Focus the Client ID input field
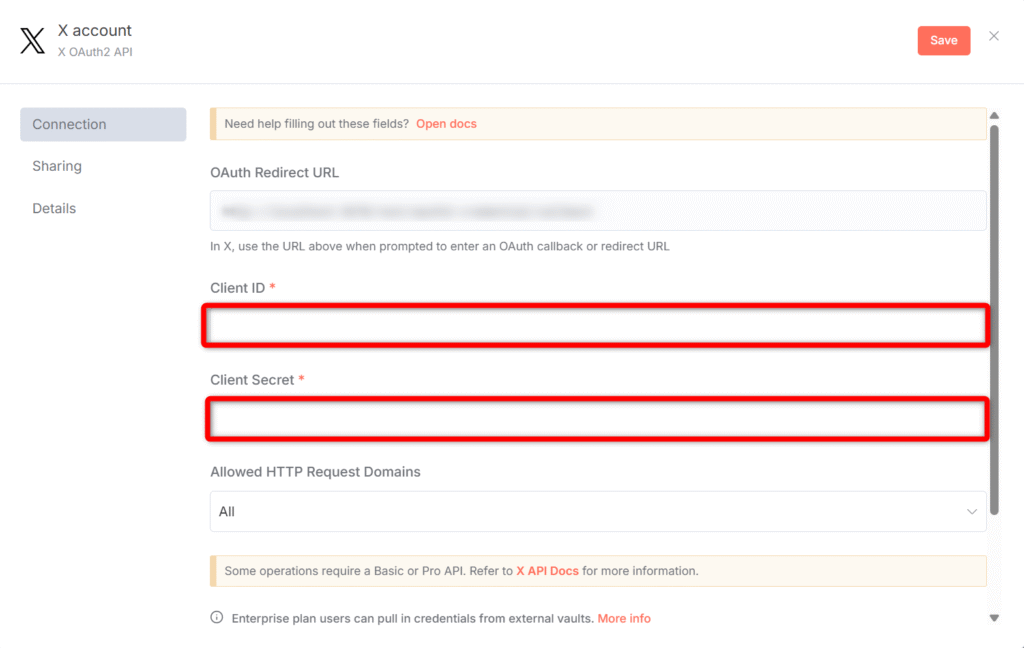The height and width of the screenshot is (648, 1024). point(596,326)
